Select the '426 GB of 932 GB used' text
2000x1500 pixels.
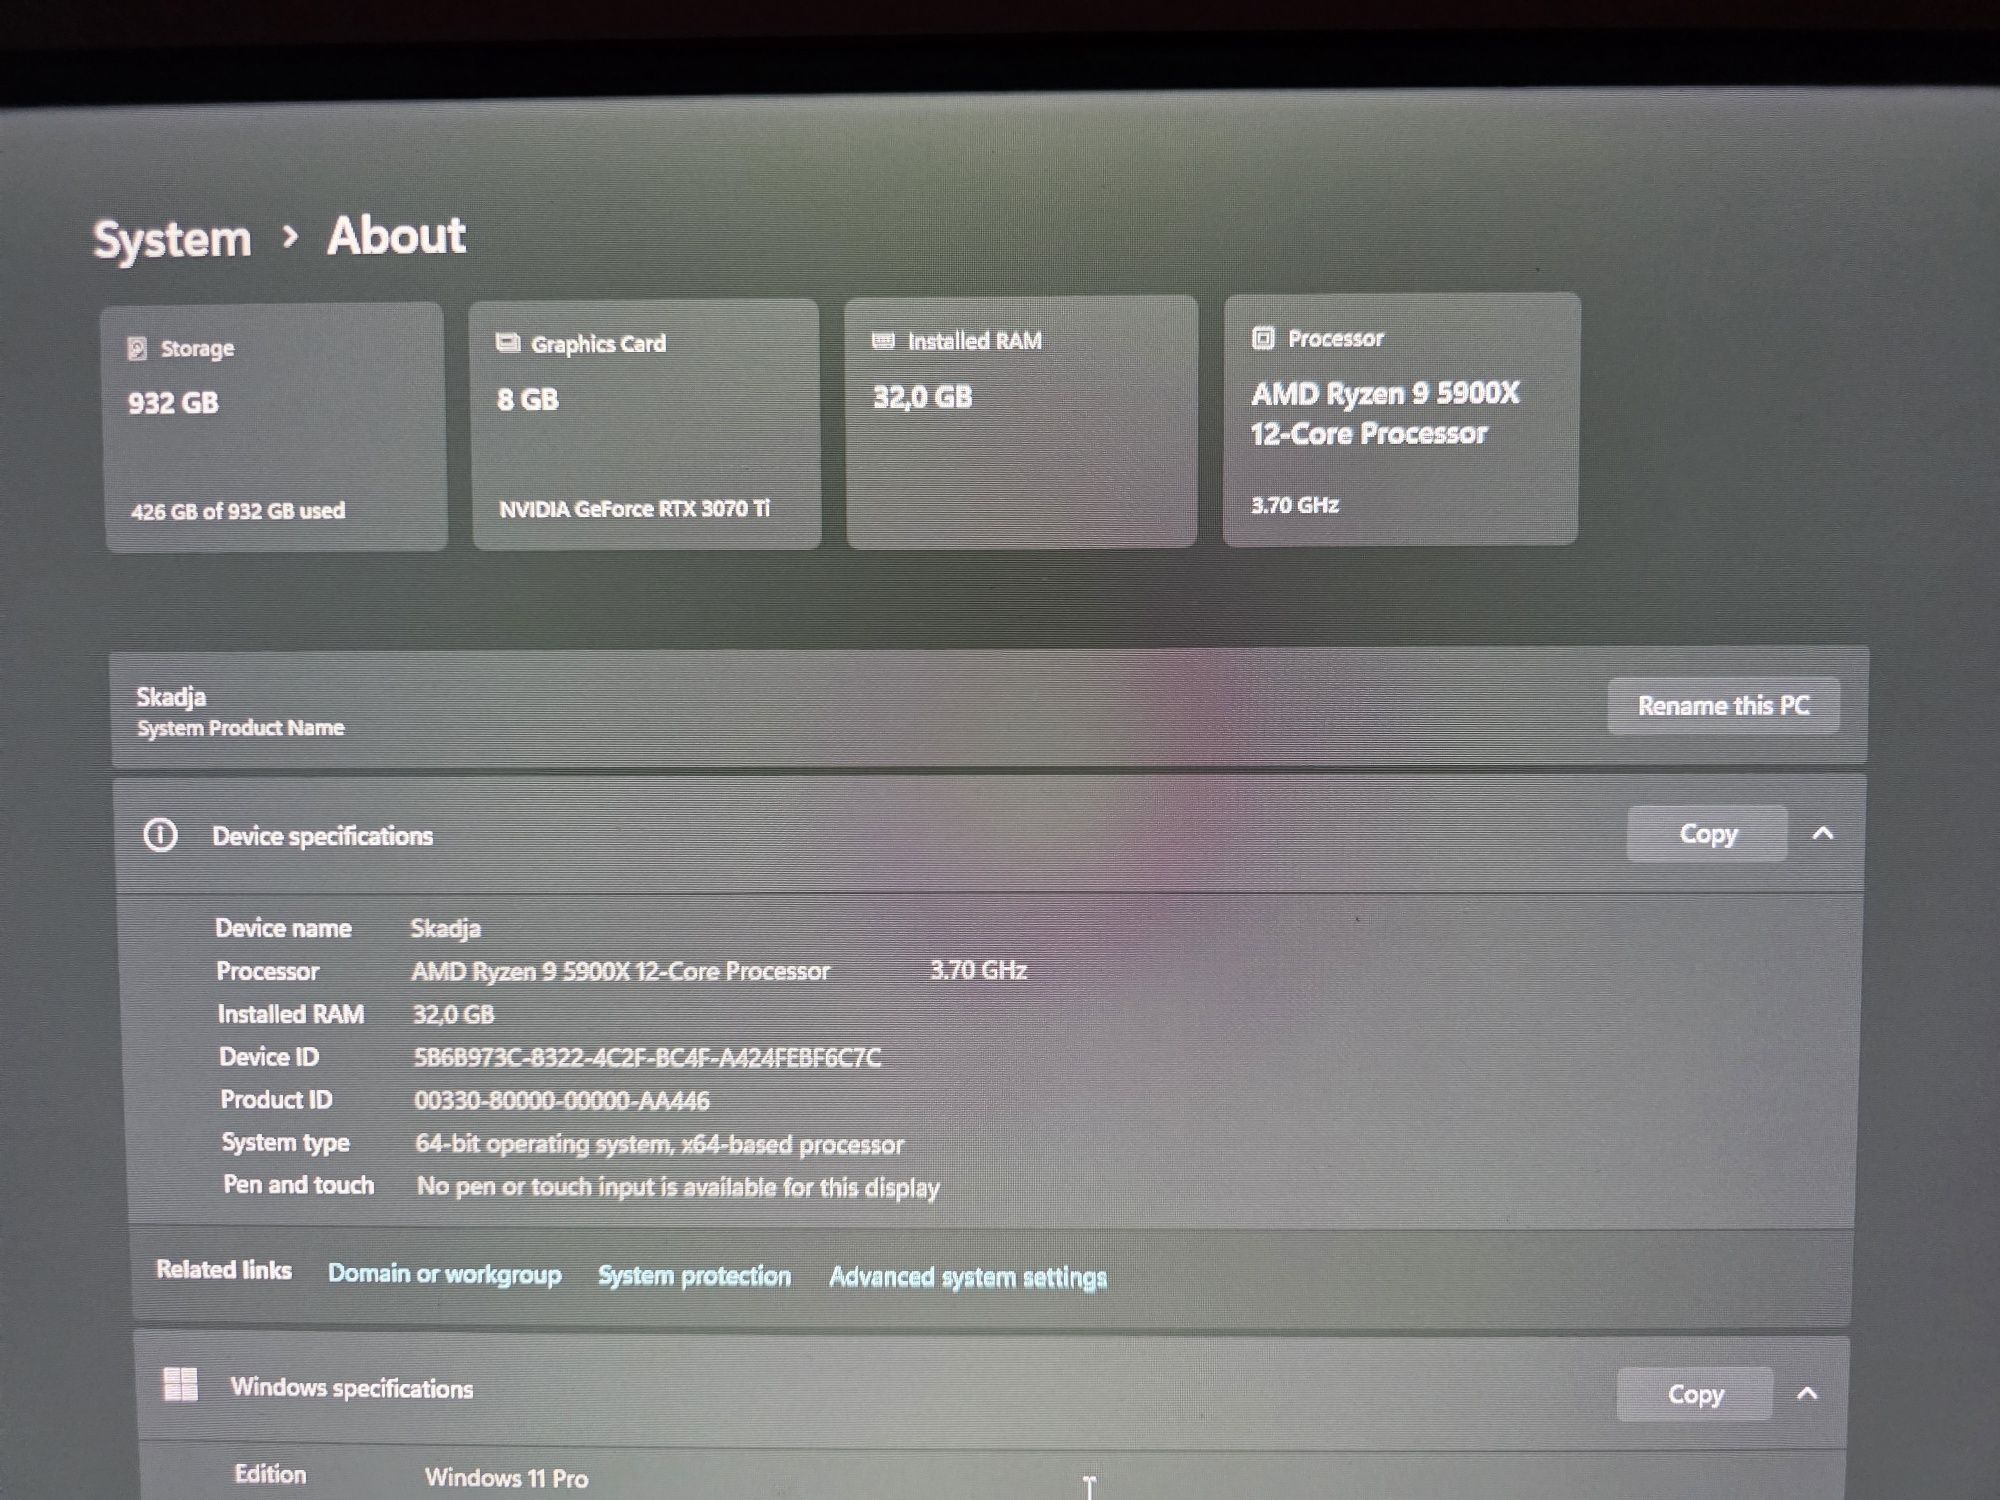click(238, 511)
